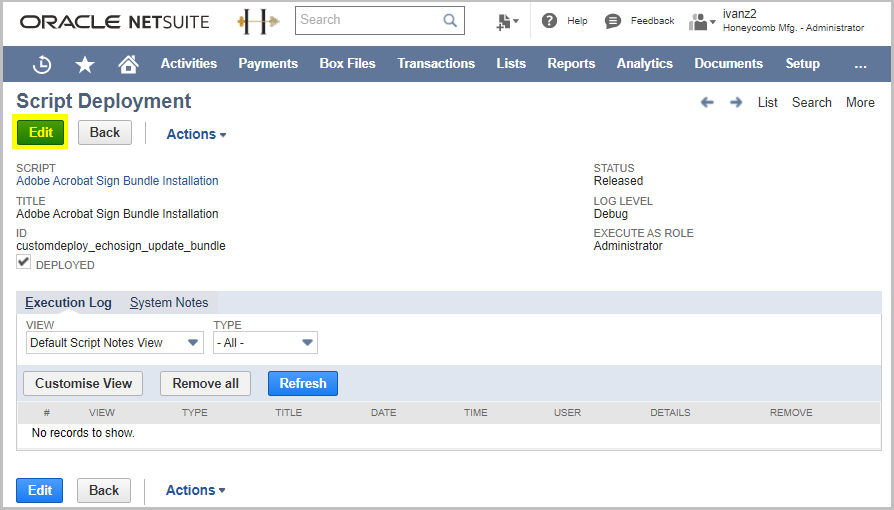Open the Type dropdown showing All
894x510 pixels.
(265, 343)
